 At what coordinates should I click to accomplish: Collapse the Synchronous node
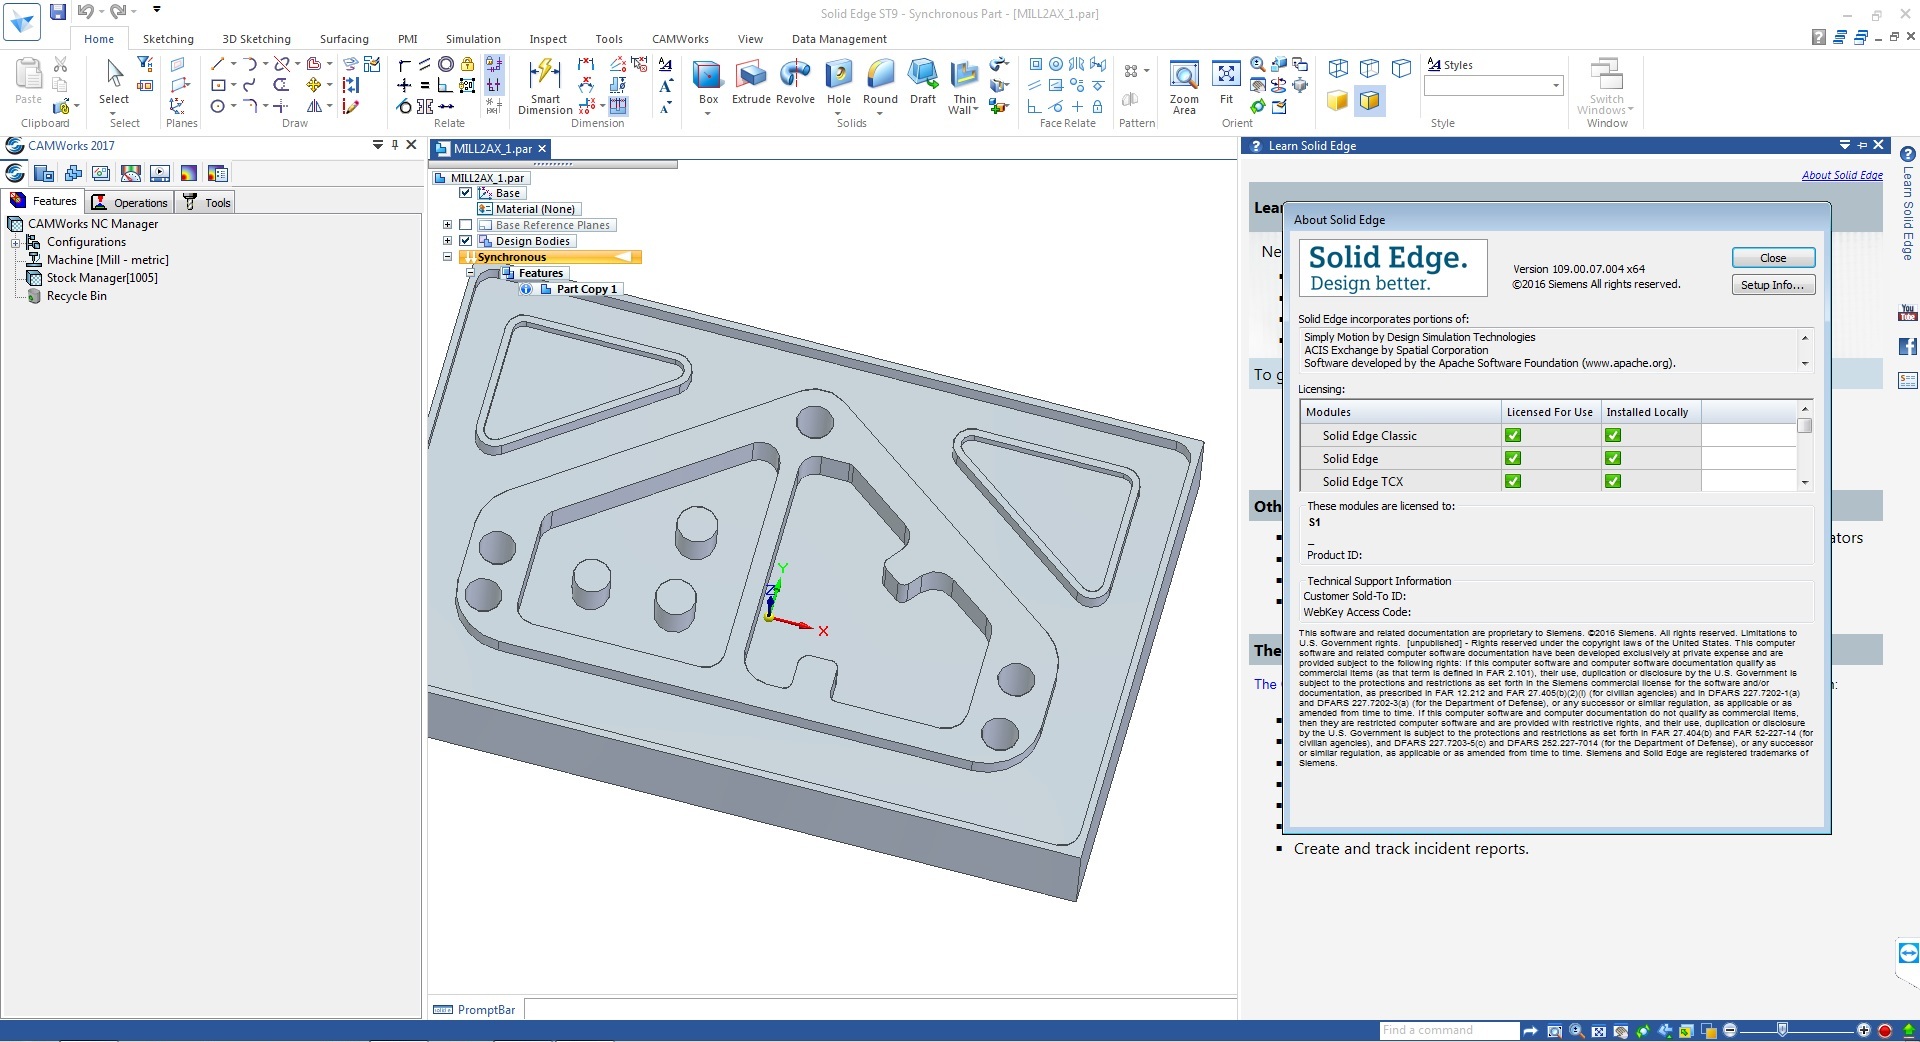[447, 257]
